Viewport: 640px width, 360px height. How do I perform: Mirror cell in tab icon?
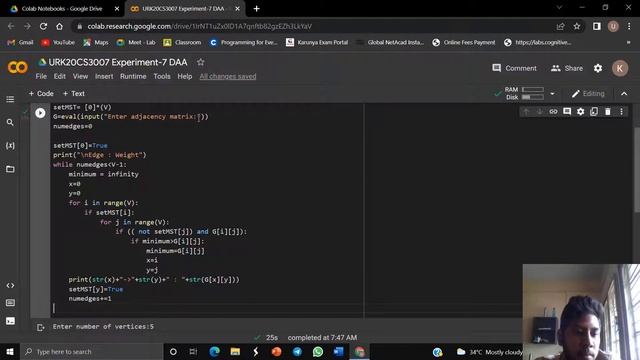point(594,111)
